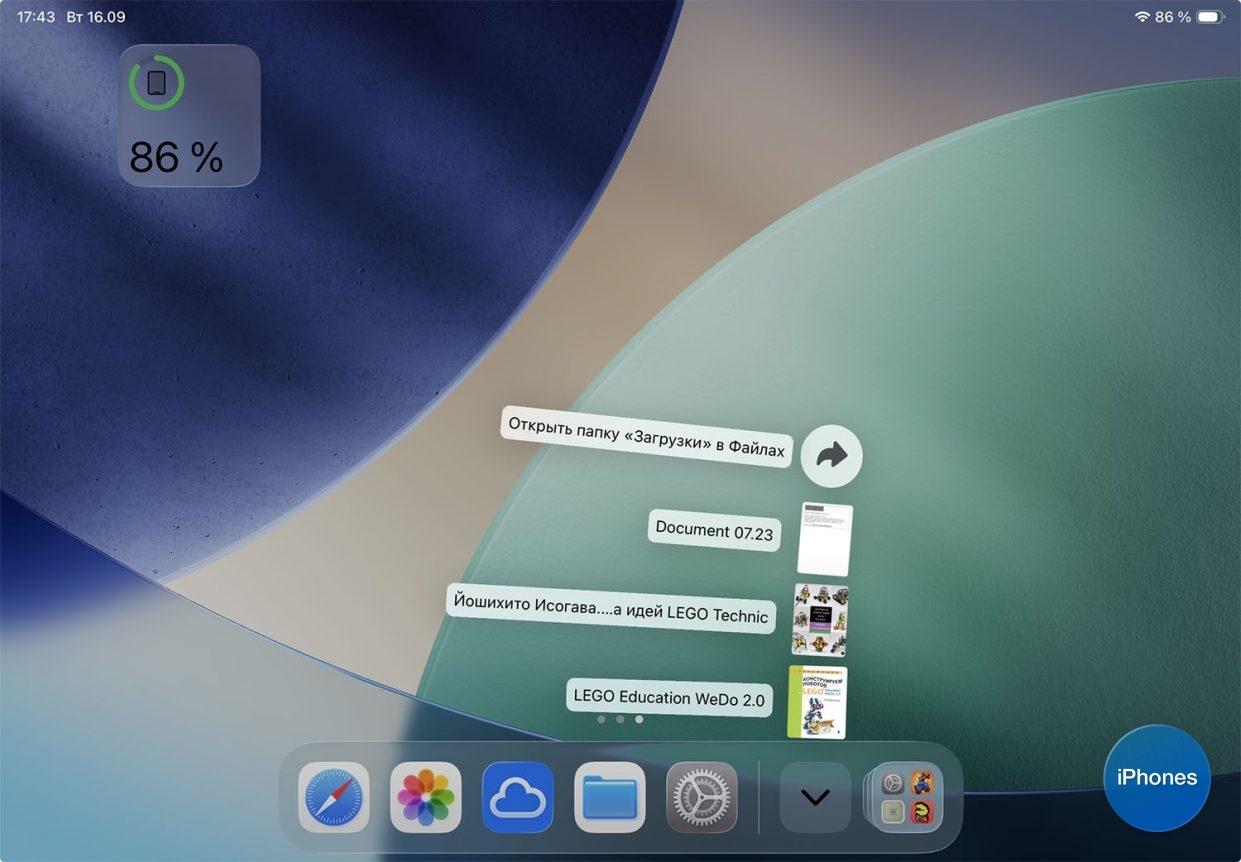Open the blue cloud app in dock
The image size is (1241, 862).
click(518, 797)
